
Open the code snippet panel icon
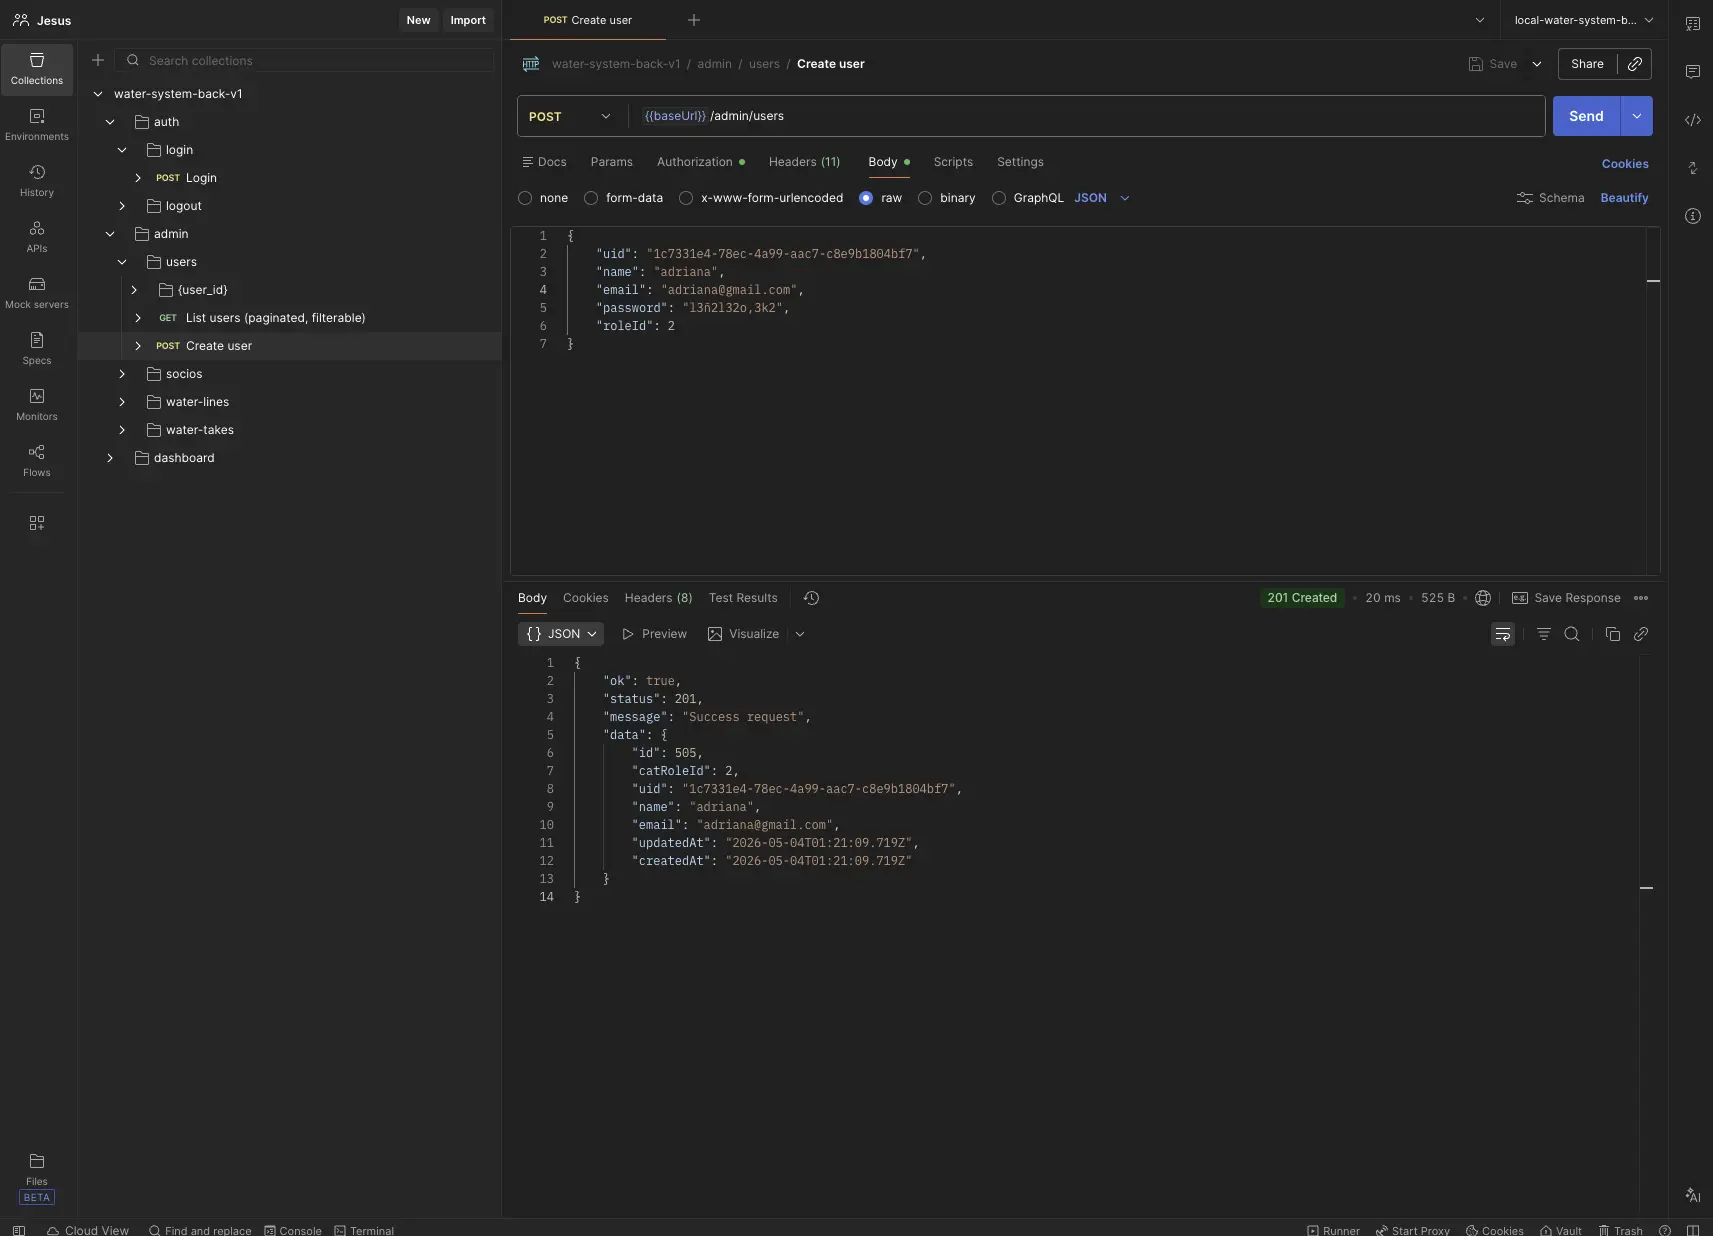[1693, 120]
